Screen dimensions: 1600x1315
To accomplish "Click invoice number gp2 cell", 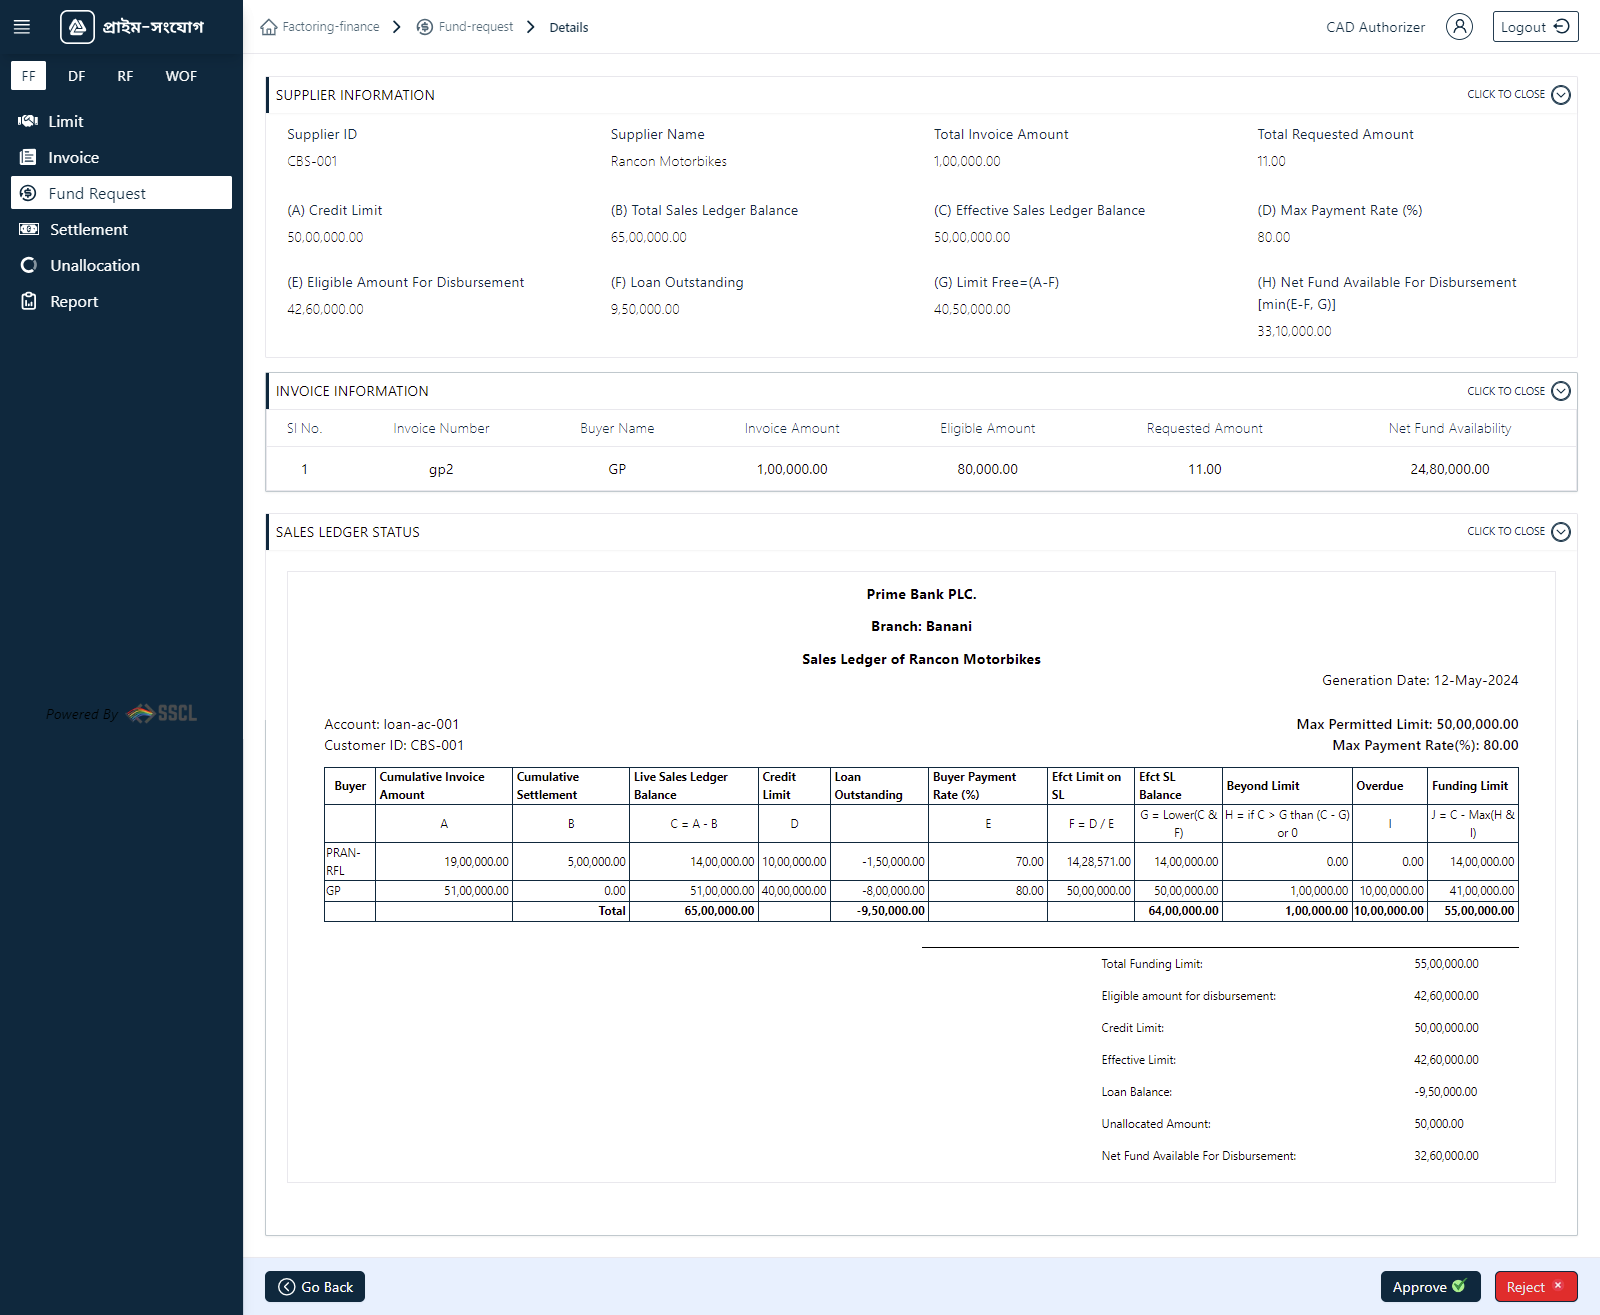I will 441,469.
